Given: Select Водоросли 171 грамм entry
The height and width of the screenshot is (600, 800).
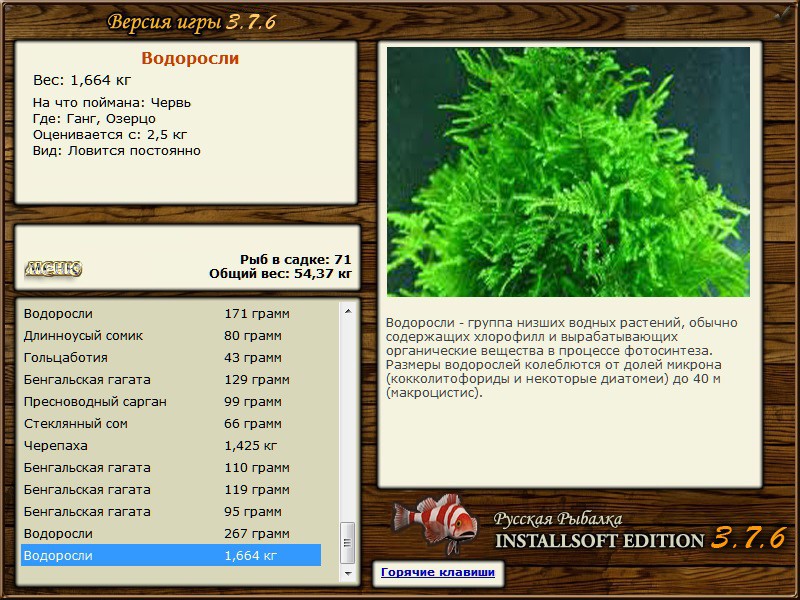Looking at the screenshot, I should [171, 313].
